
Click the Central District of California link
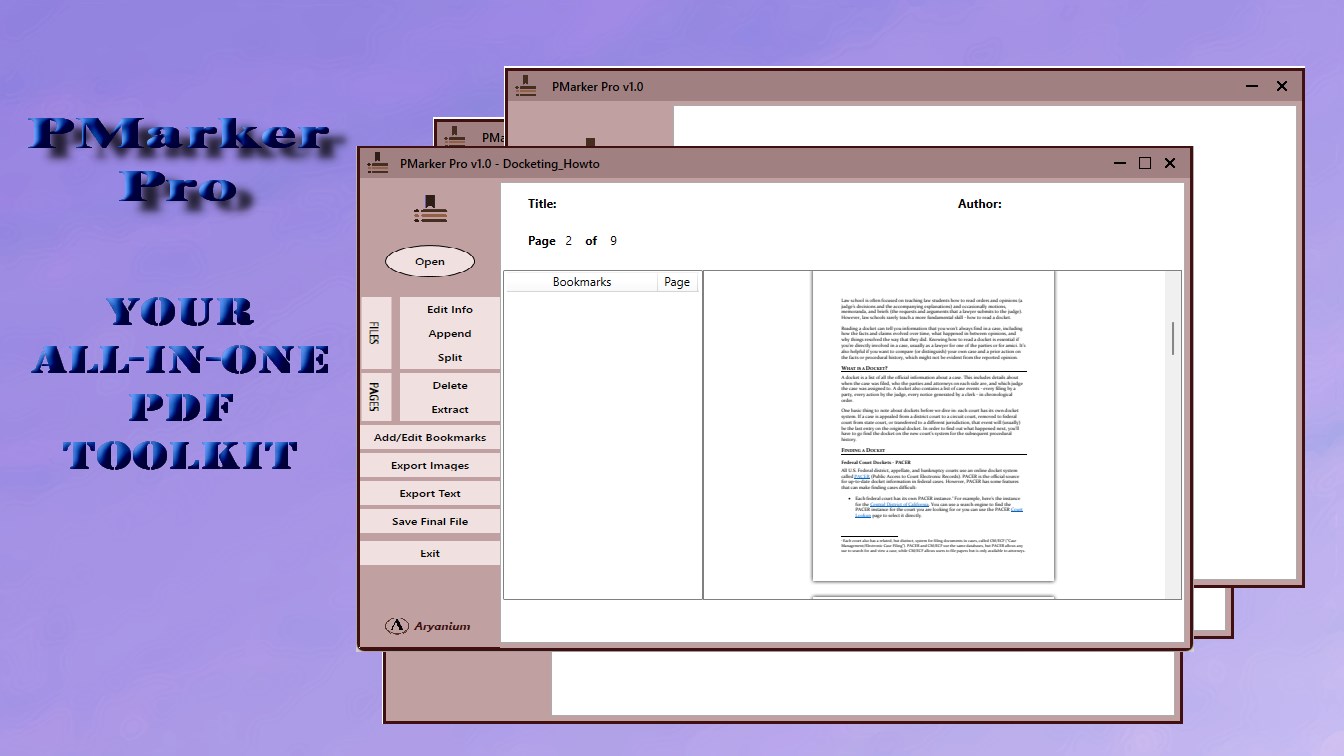pyautogui.click(x=900, y=505)
